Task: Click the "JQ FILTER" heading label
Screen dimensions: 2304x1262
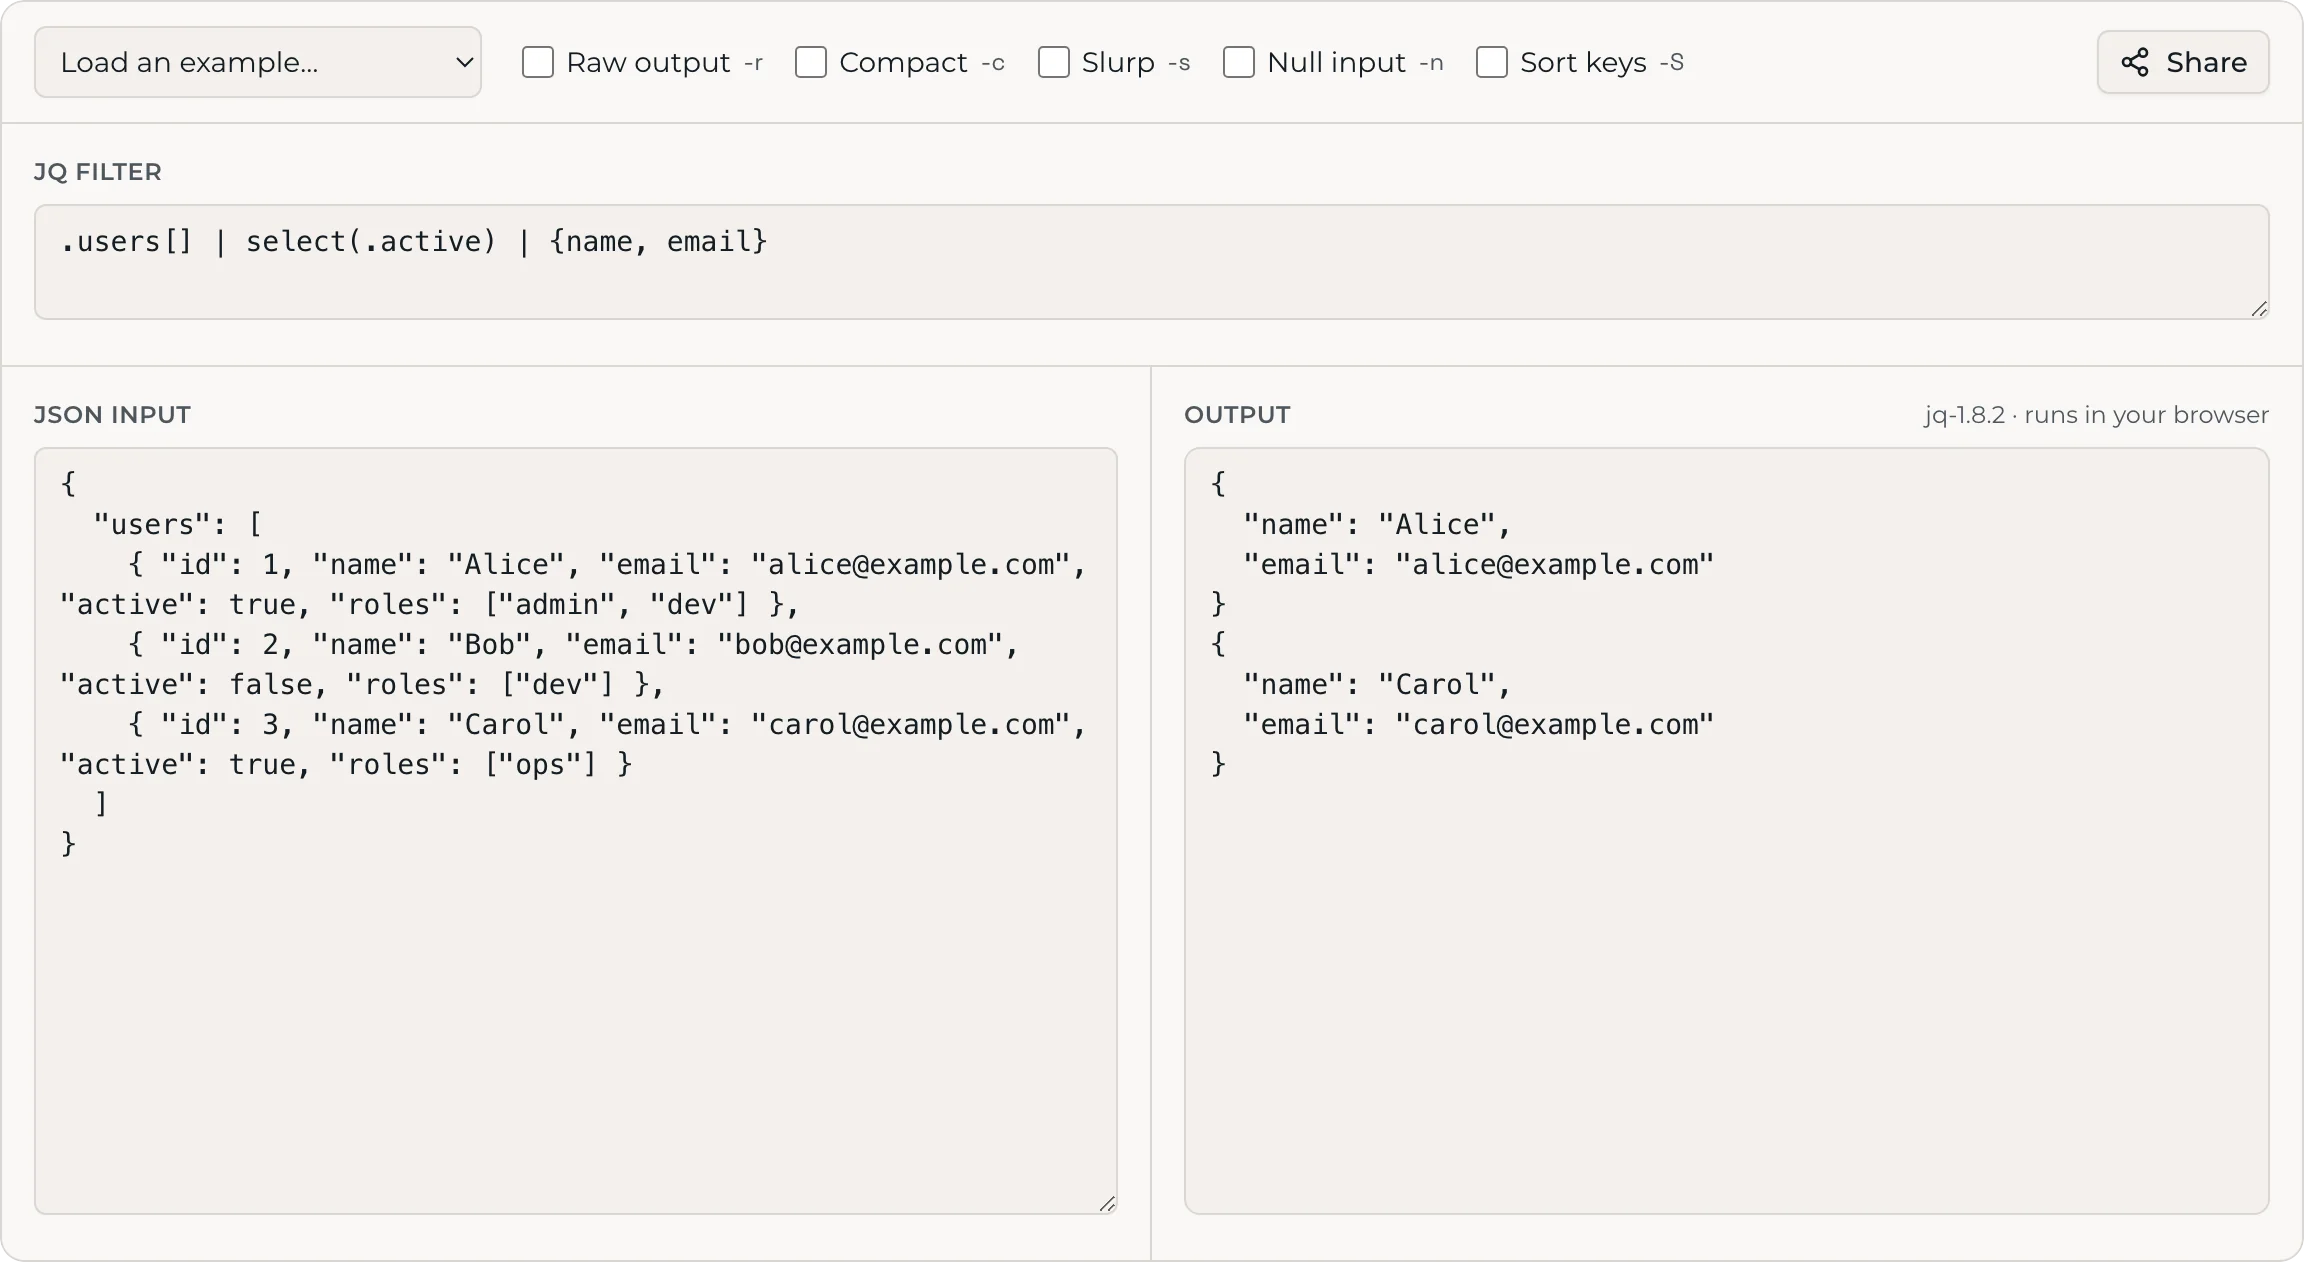Action: (98, 172)
